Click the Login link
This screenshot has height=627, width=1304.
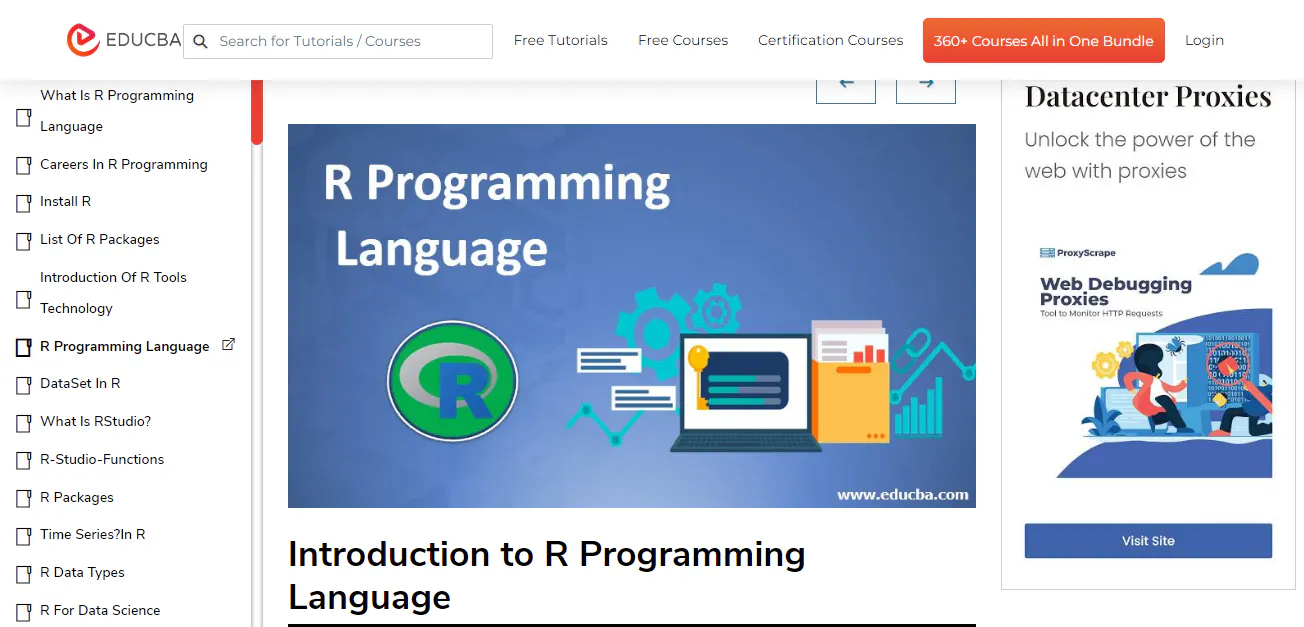point(1204,40)
